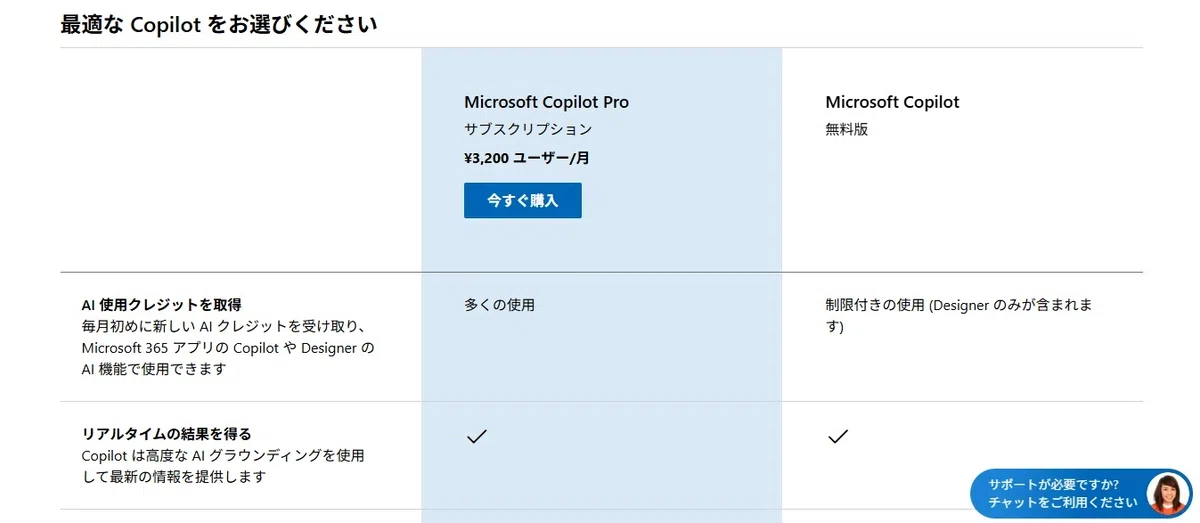This screenshot has height=523, width=1200.
Task: Click the 最適な Copilot をお選びください page heading
Action: (x=219, y=25)
